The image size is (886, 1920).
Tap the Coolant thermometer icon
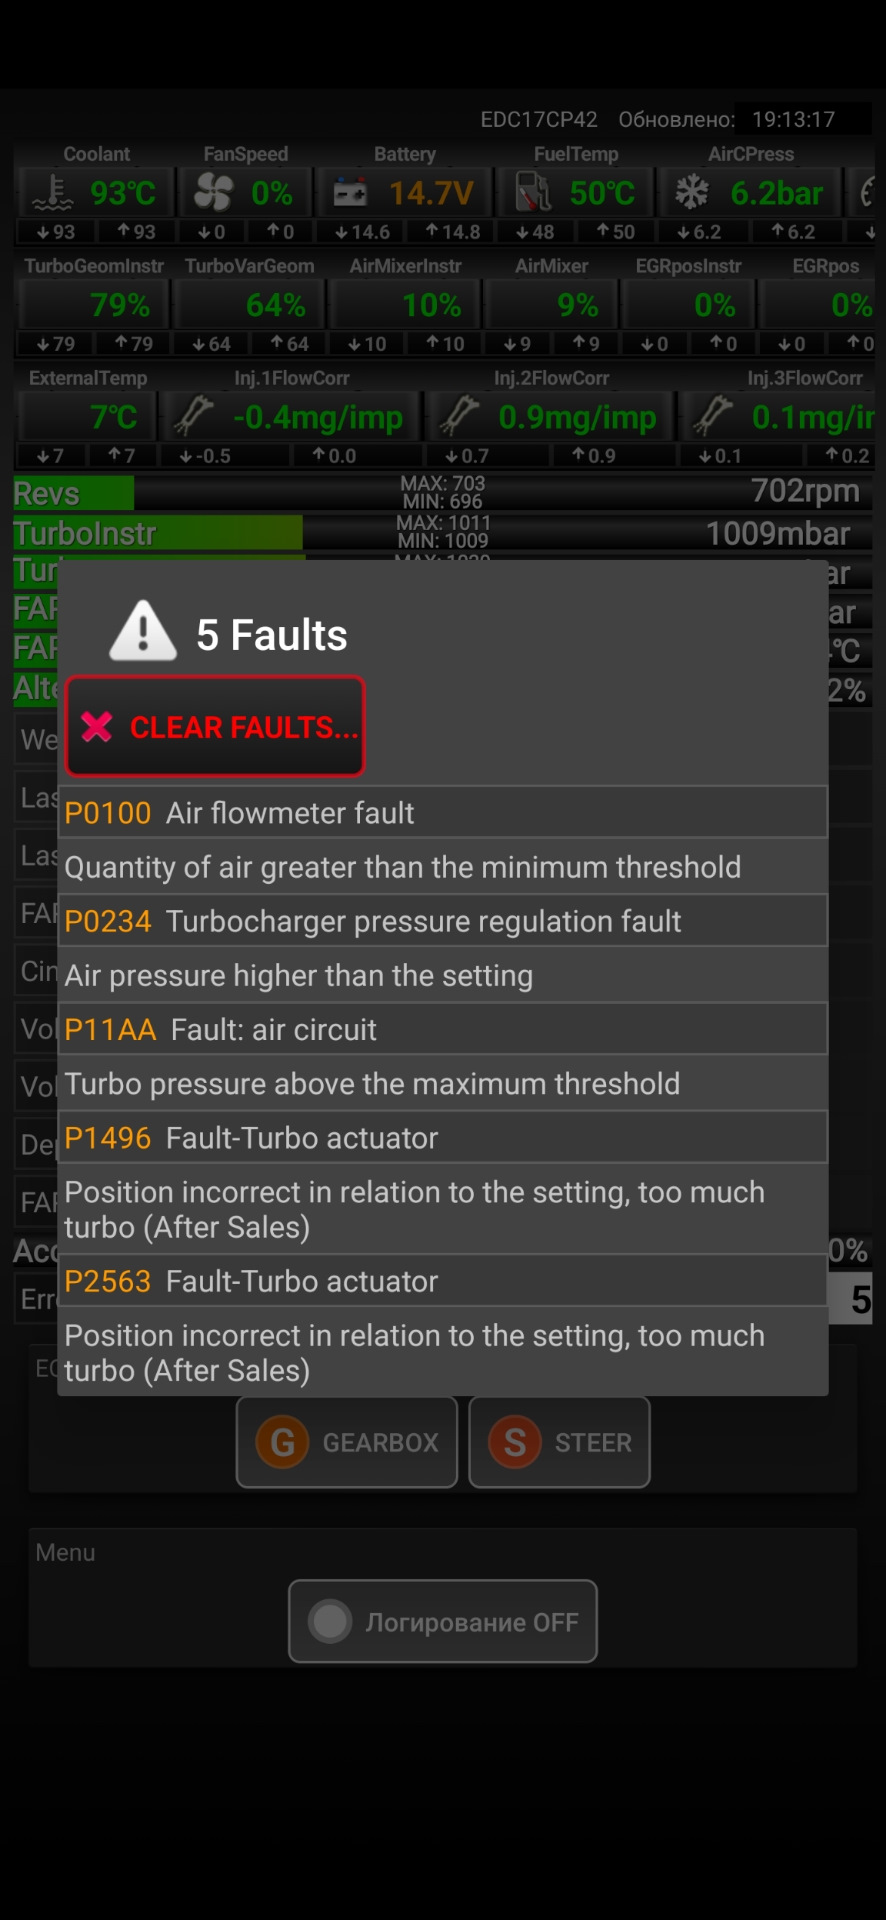[x=52, y=192]
